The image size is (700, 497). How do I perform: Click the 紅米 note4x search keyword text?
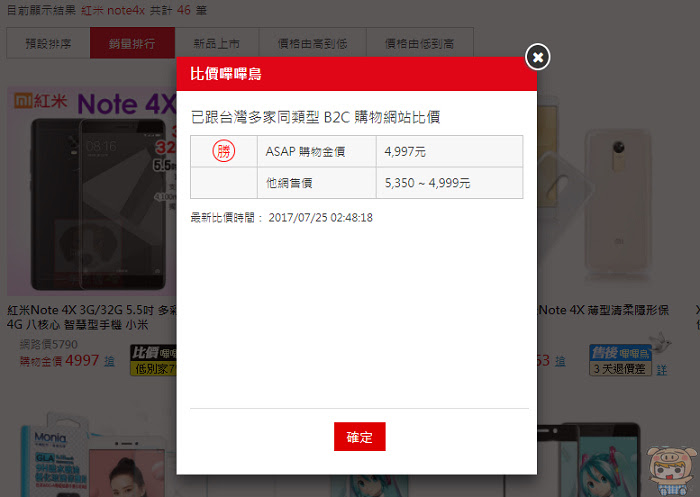coord(113,10)
